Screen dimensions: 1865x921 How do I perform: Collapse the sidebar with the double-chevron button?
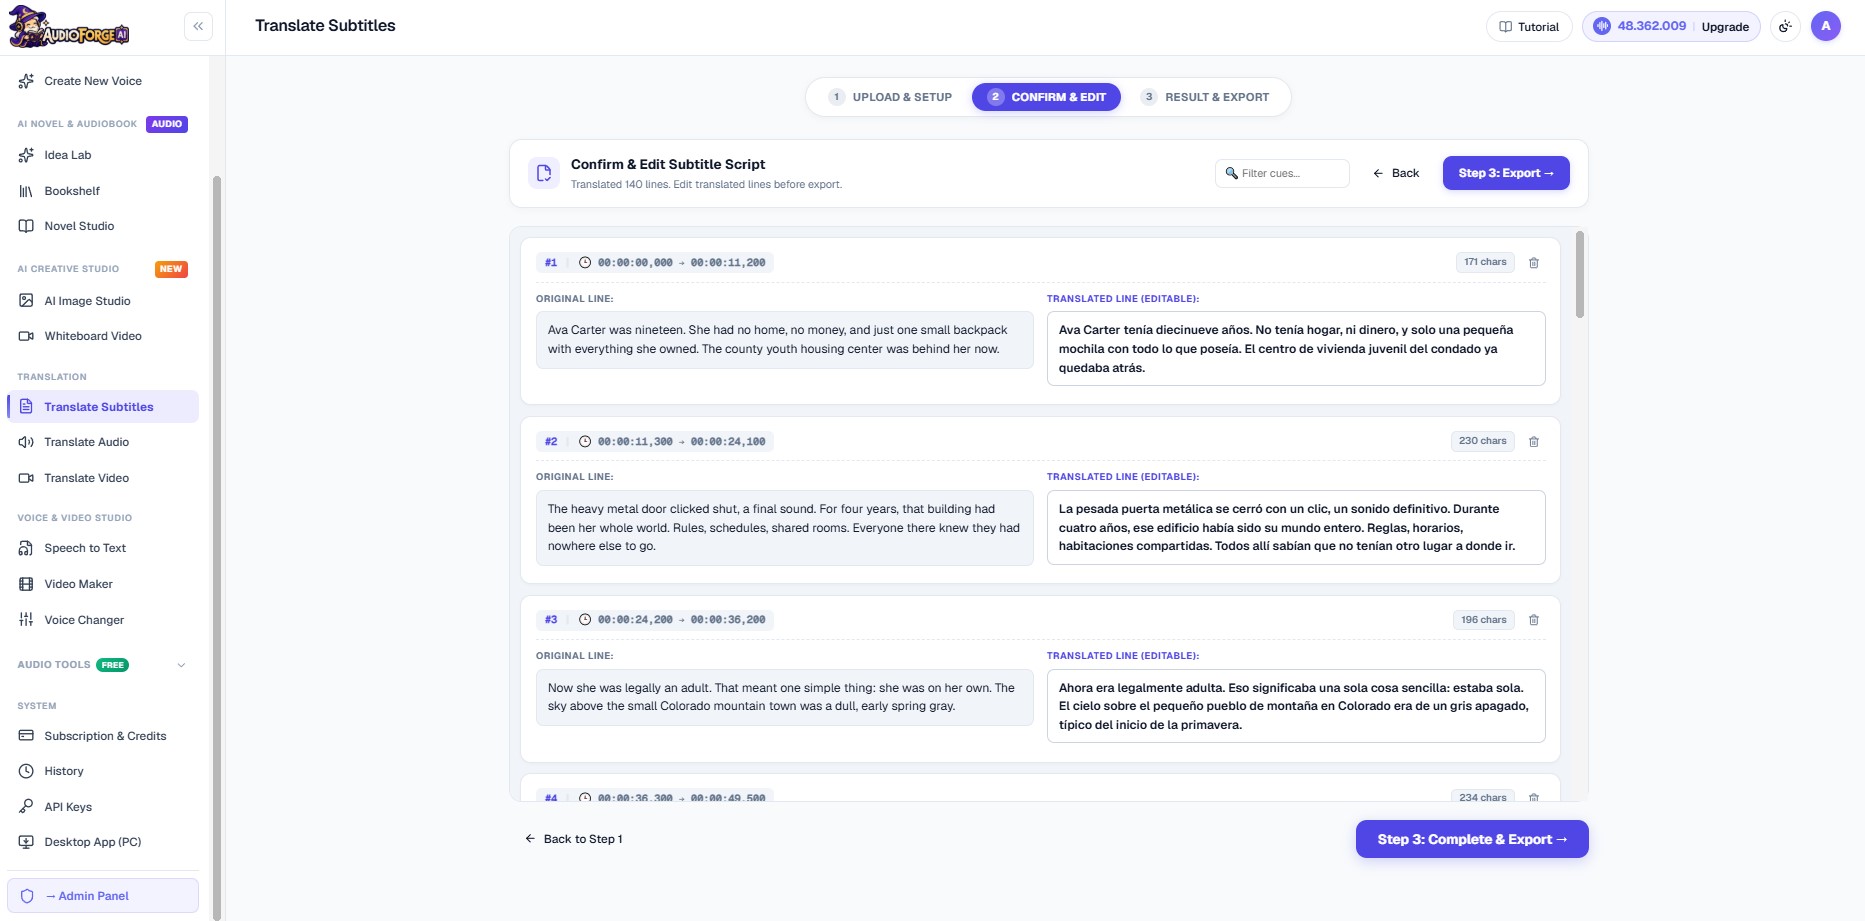198,26
